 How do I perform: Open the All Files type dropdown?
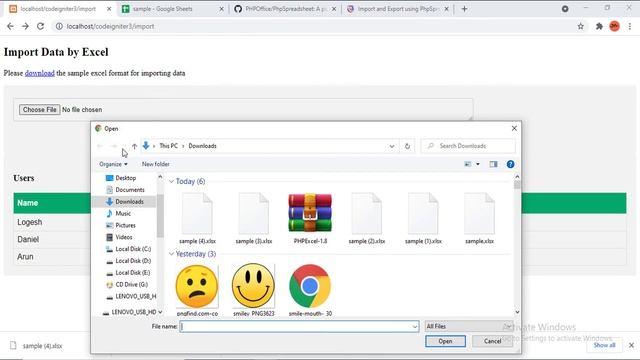pos(468,327)
